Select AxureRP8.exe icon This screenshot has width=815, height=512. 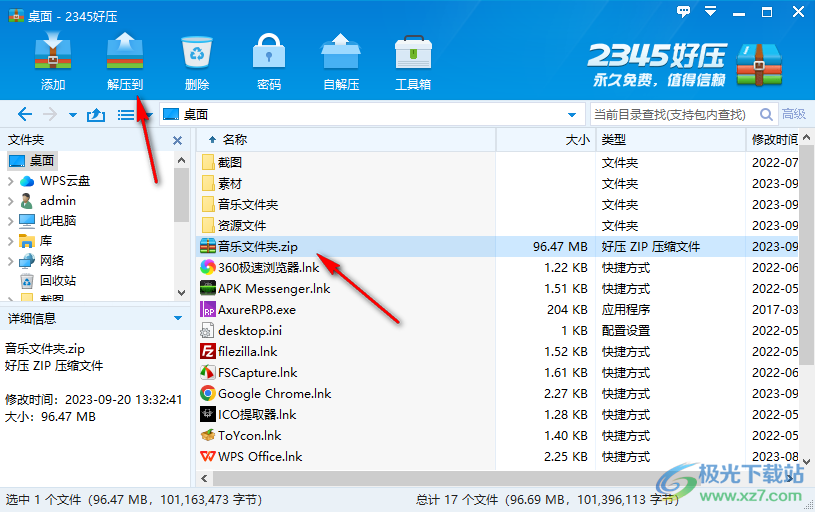click(208, 309)
